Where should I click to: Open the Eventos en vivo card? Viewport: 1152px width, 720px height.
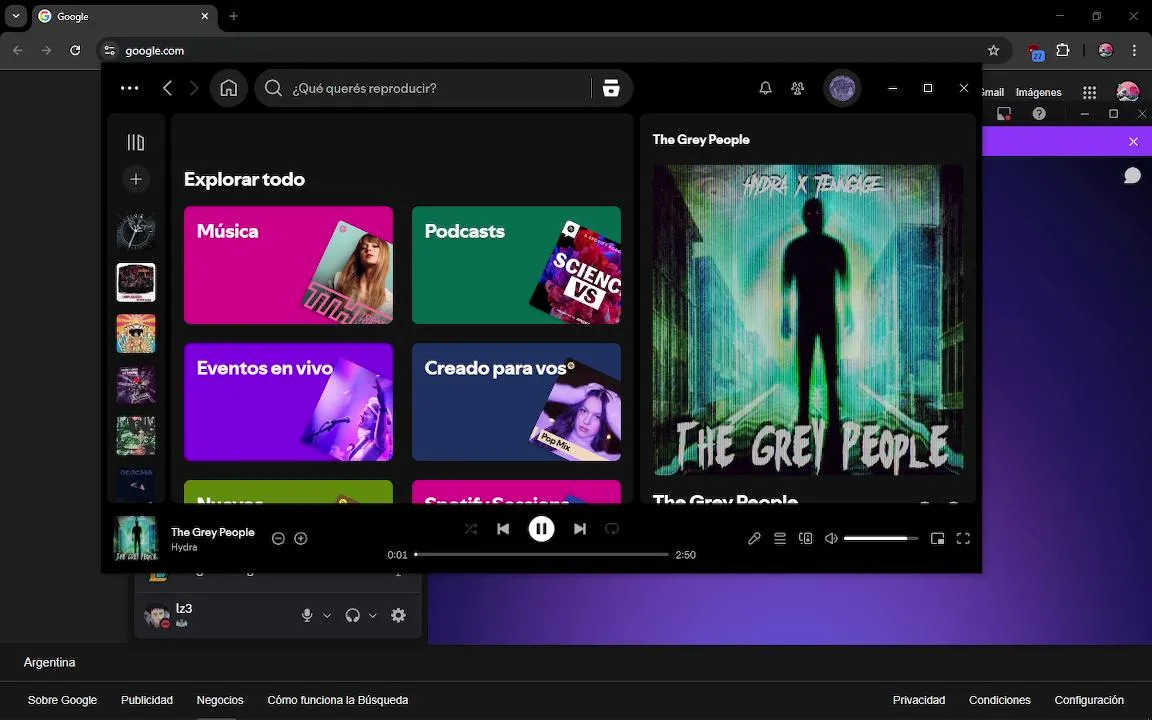(288, 402)
